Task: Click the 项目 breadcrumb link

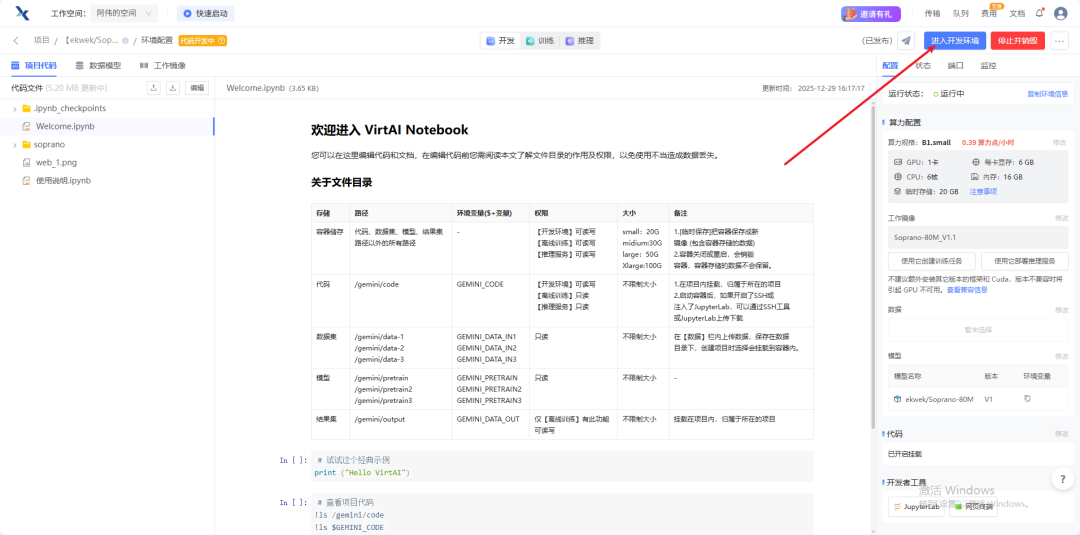Action: click(41, 41)
